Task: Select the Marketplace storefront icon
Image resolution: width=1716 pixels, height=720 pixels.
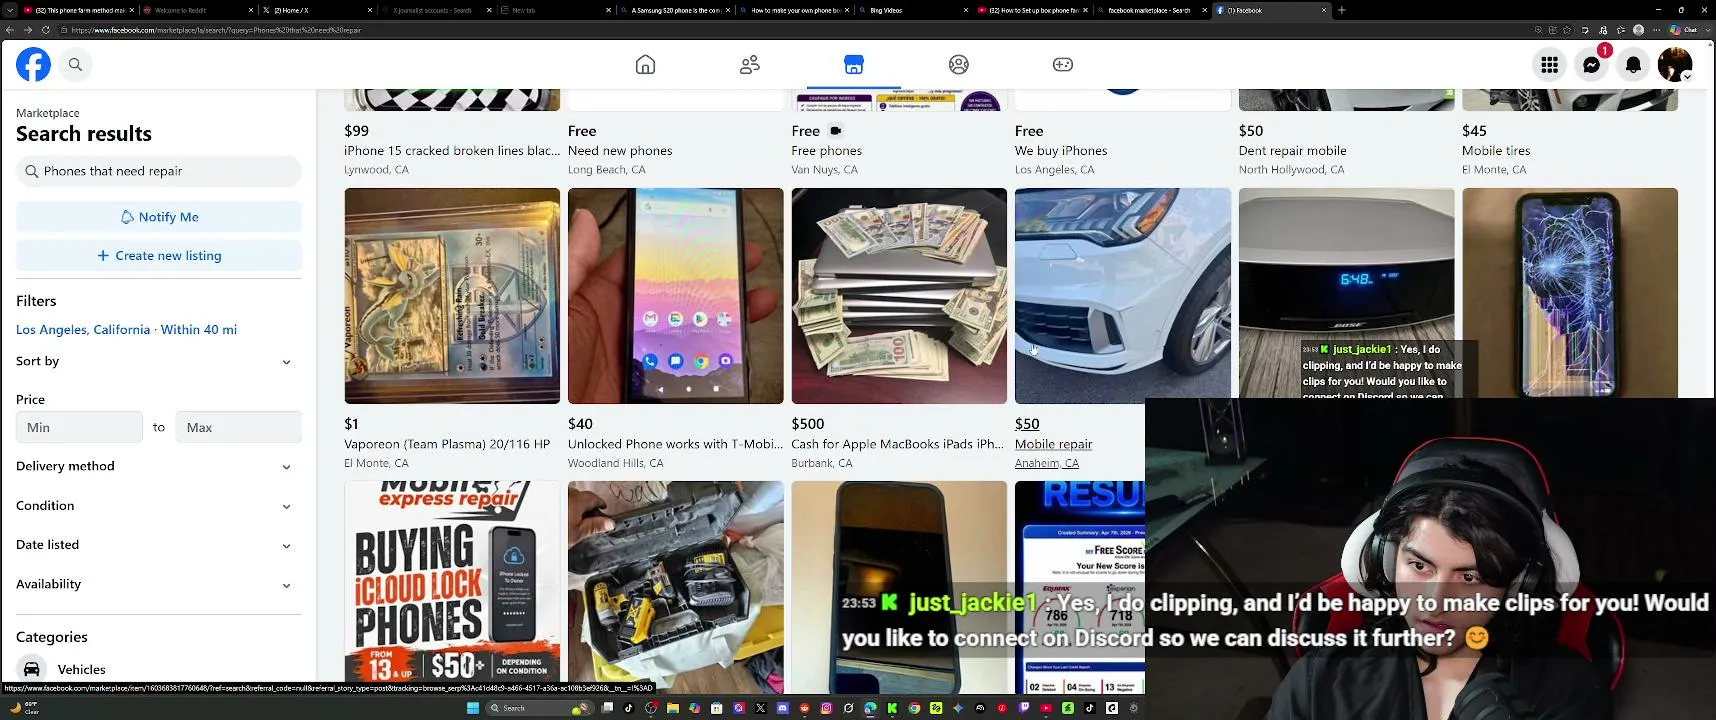Action: 854,65
